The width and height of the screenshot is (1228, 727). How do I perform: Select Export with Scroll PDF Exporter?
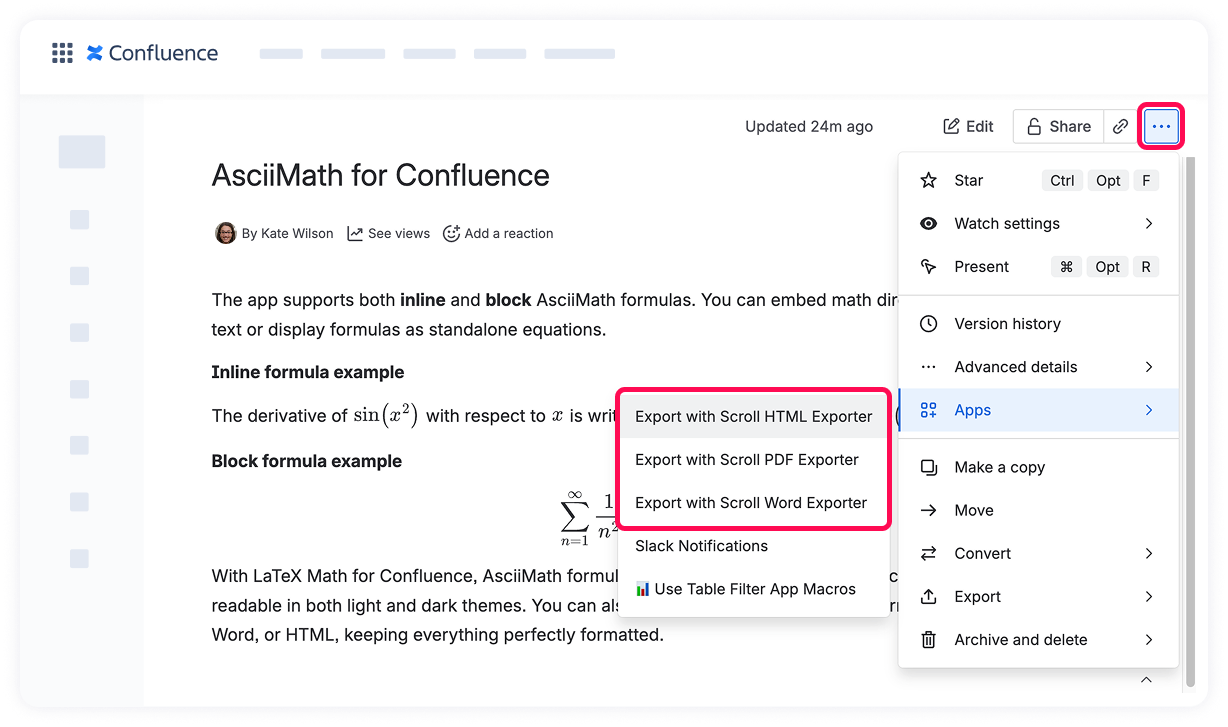click(747, 460)
